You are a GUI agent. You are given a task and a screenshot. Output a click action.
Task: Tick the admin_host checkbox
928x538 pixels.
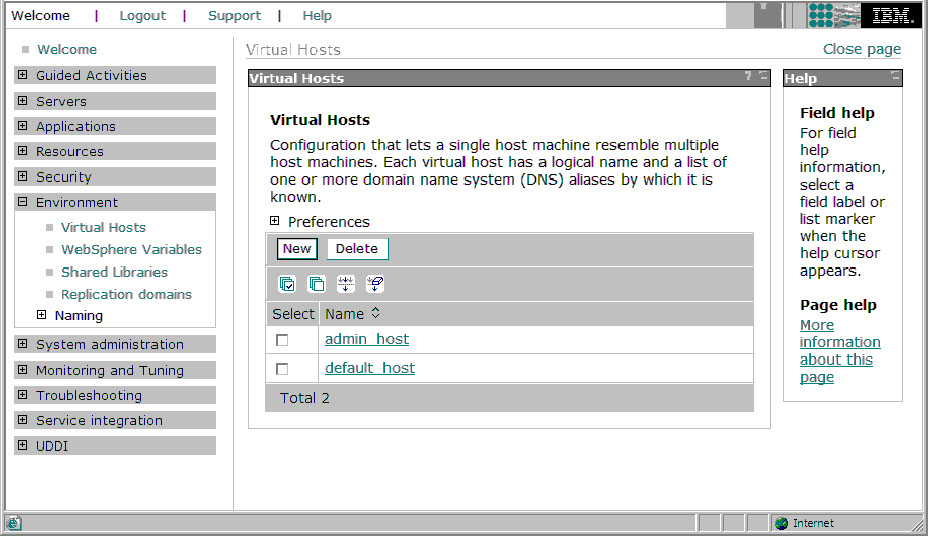(x=282, y=340)
